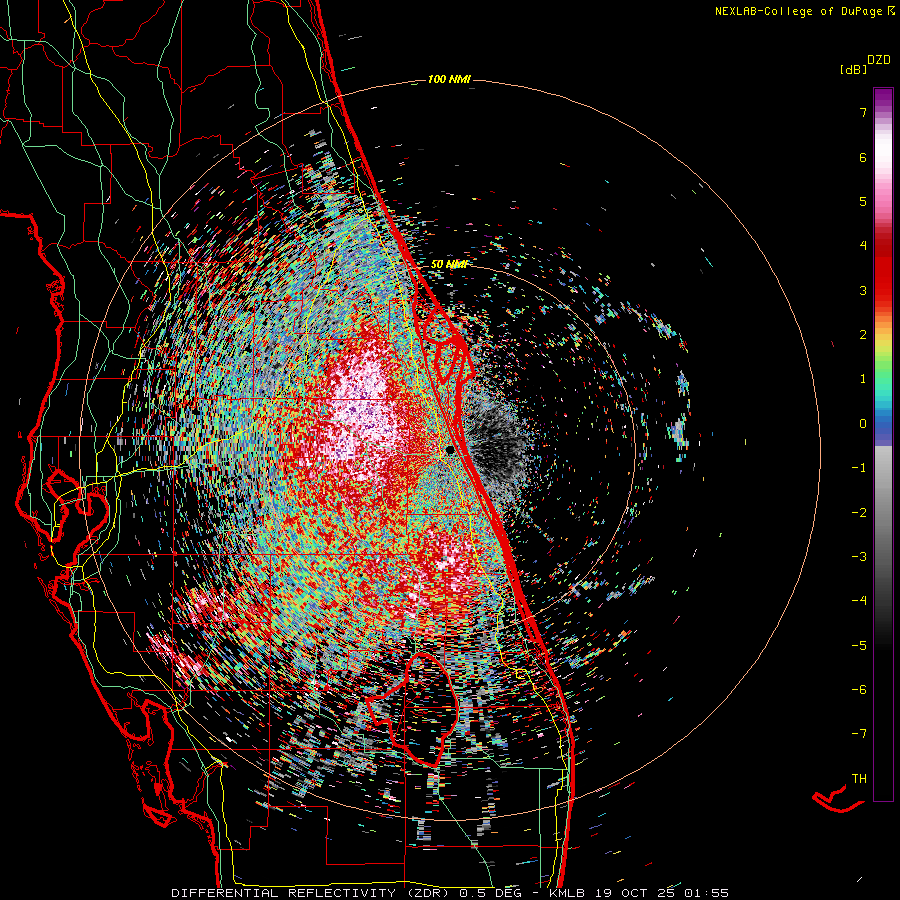Click the DZD label above the color scale
This screenshot has height=900, width=900.
(x=879, y=60)
